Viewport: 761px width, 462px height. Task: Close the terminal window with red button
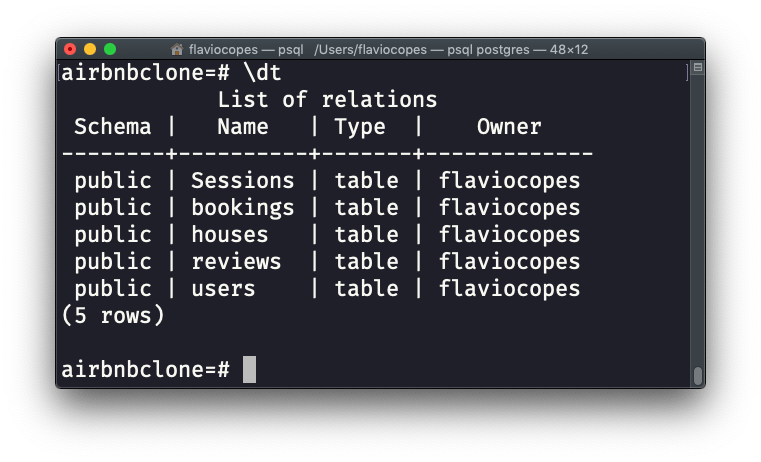(70, 49)
